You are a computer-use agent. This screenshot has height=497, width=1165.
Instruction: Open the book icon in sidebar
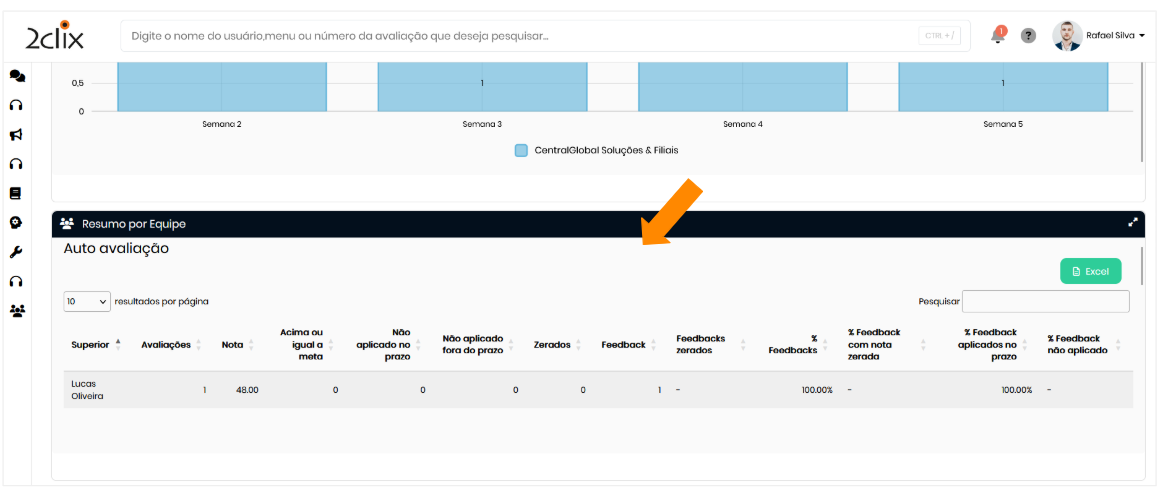pos(16,194)
